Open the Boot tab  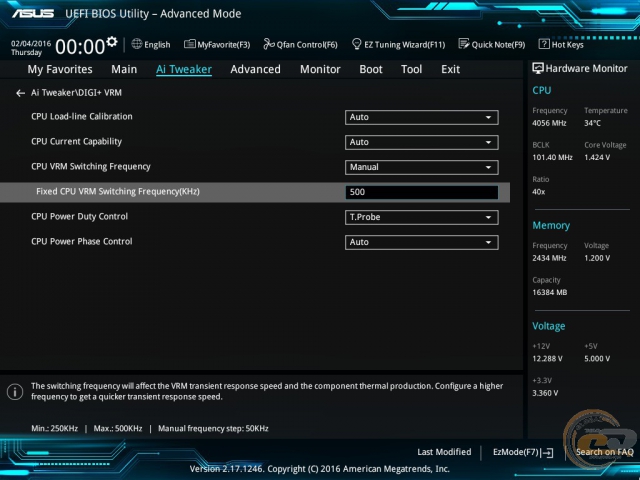tap(371, 69)
